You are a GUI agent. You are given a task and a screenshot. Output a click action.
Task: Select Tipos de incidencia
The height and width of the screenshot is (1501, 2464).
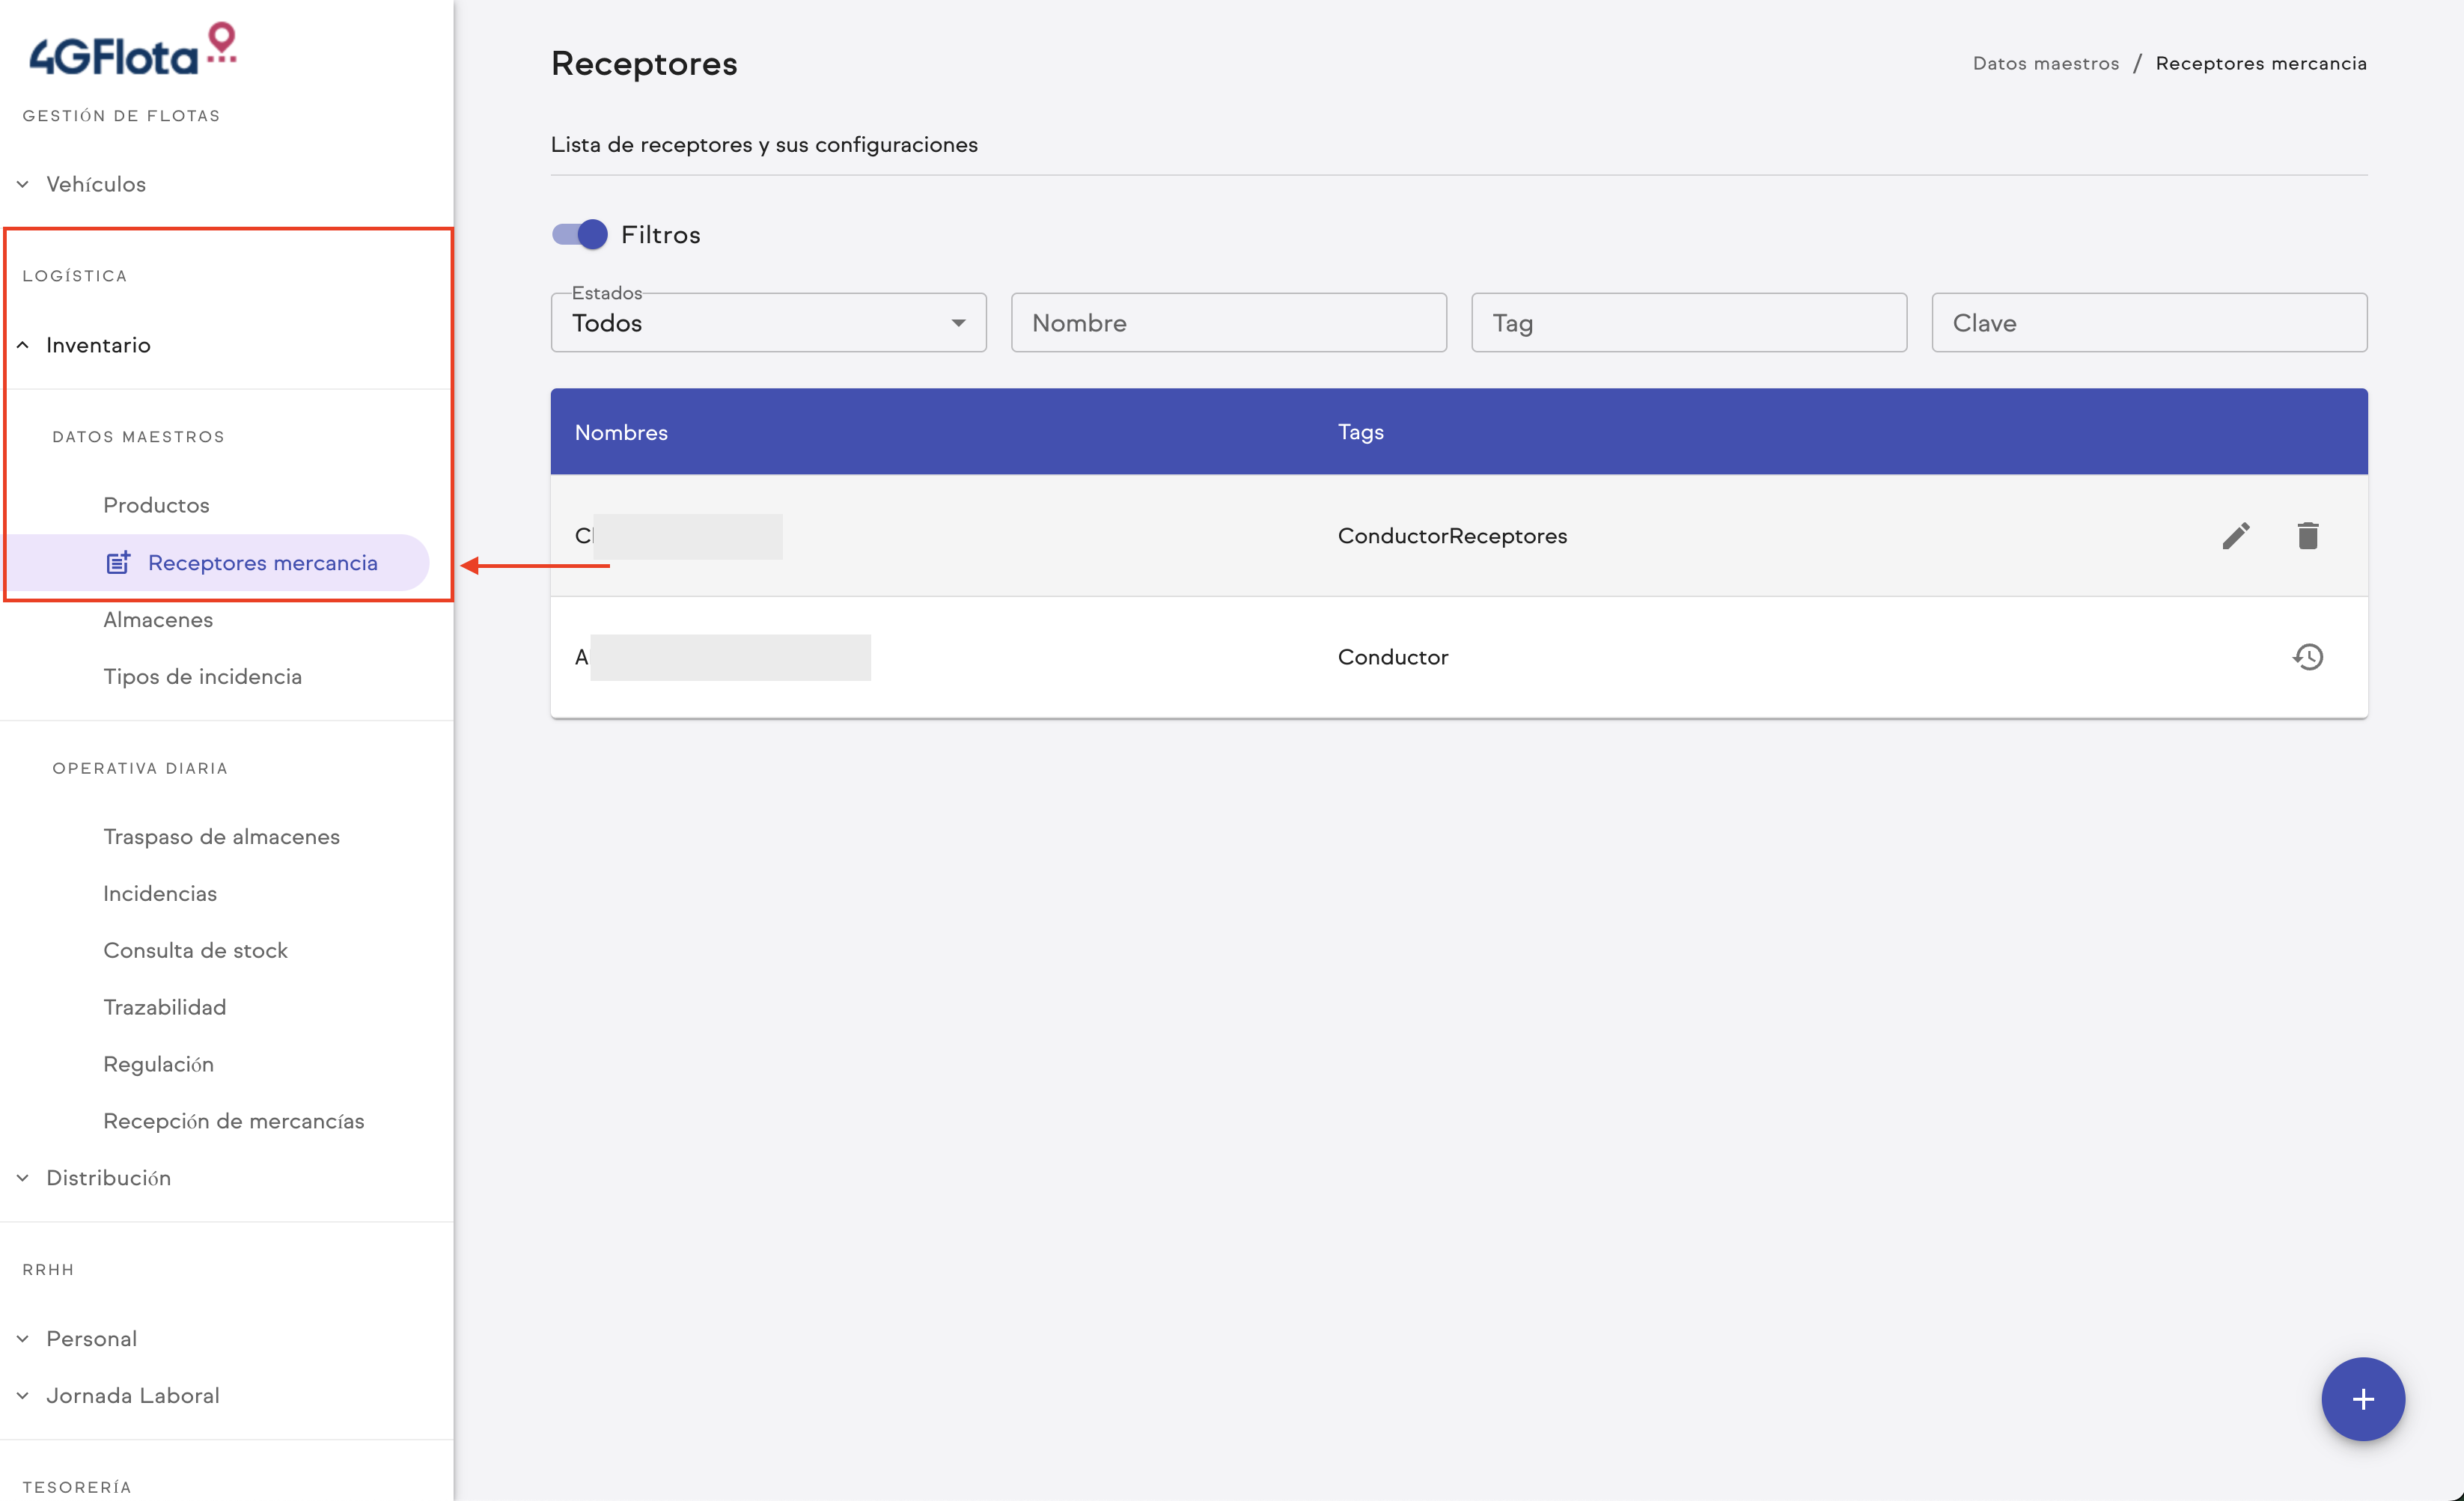(x=202, y=676)
